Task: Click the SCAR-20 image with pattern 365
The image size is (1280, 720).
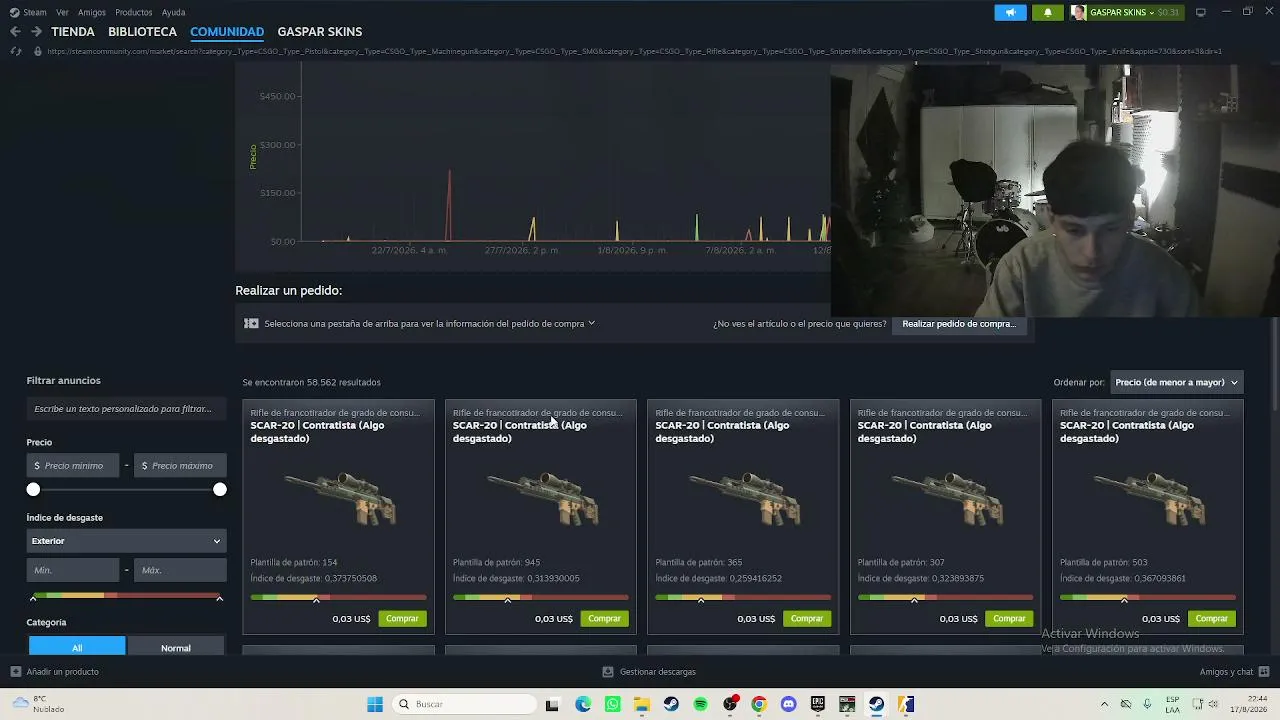Action: tap(743, 497)
